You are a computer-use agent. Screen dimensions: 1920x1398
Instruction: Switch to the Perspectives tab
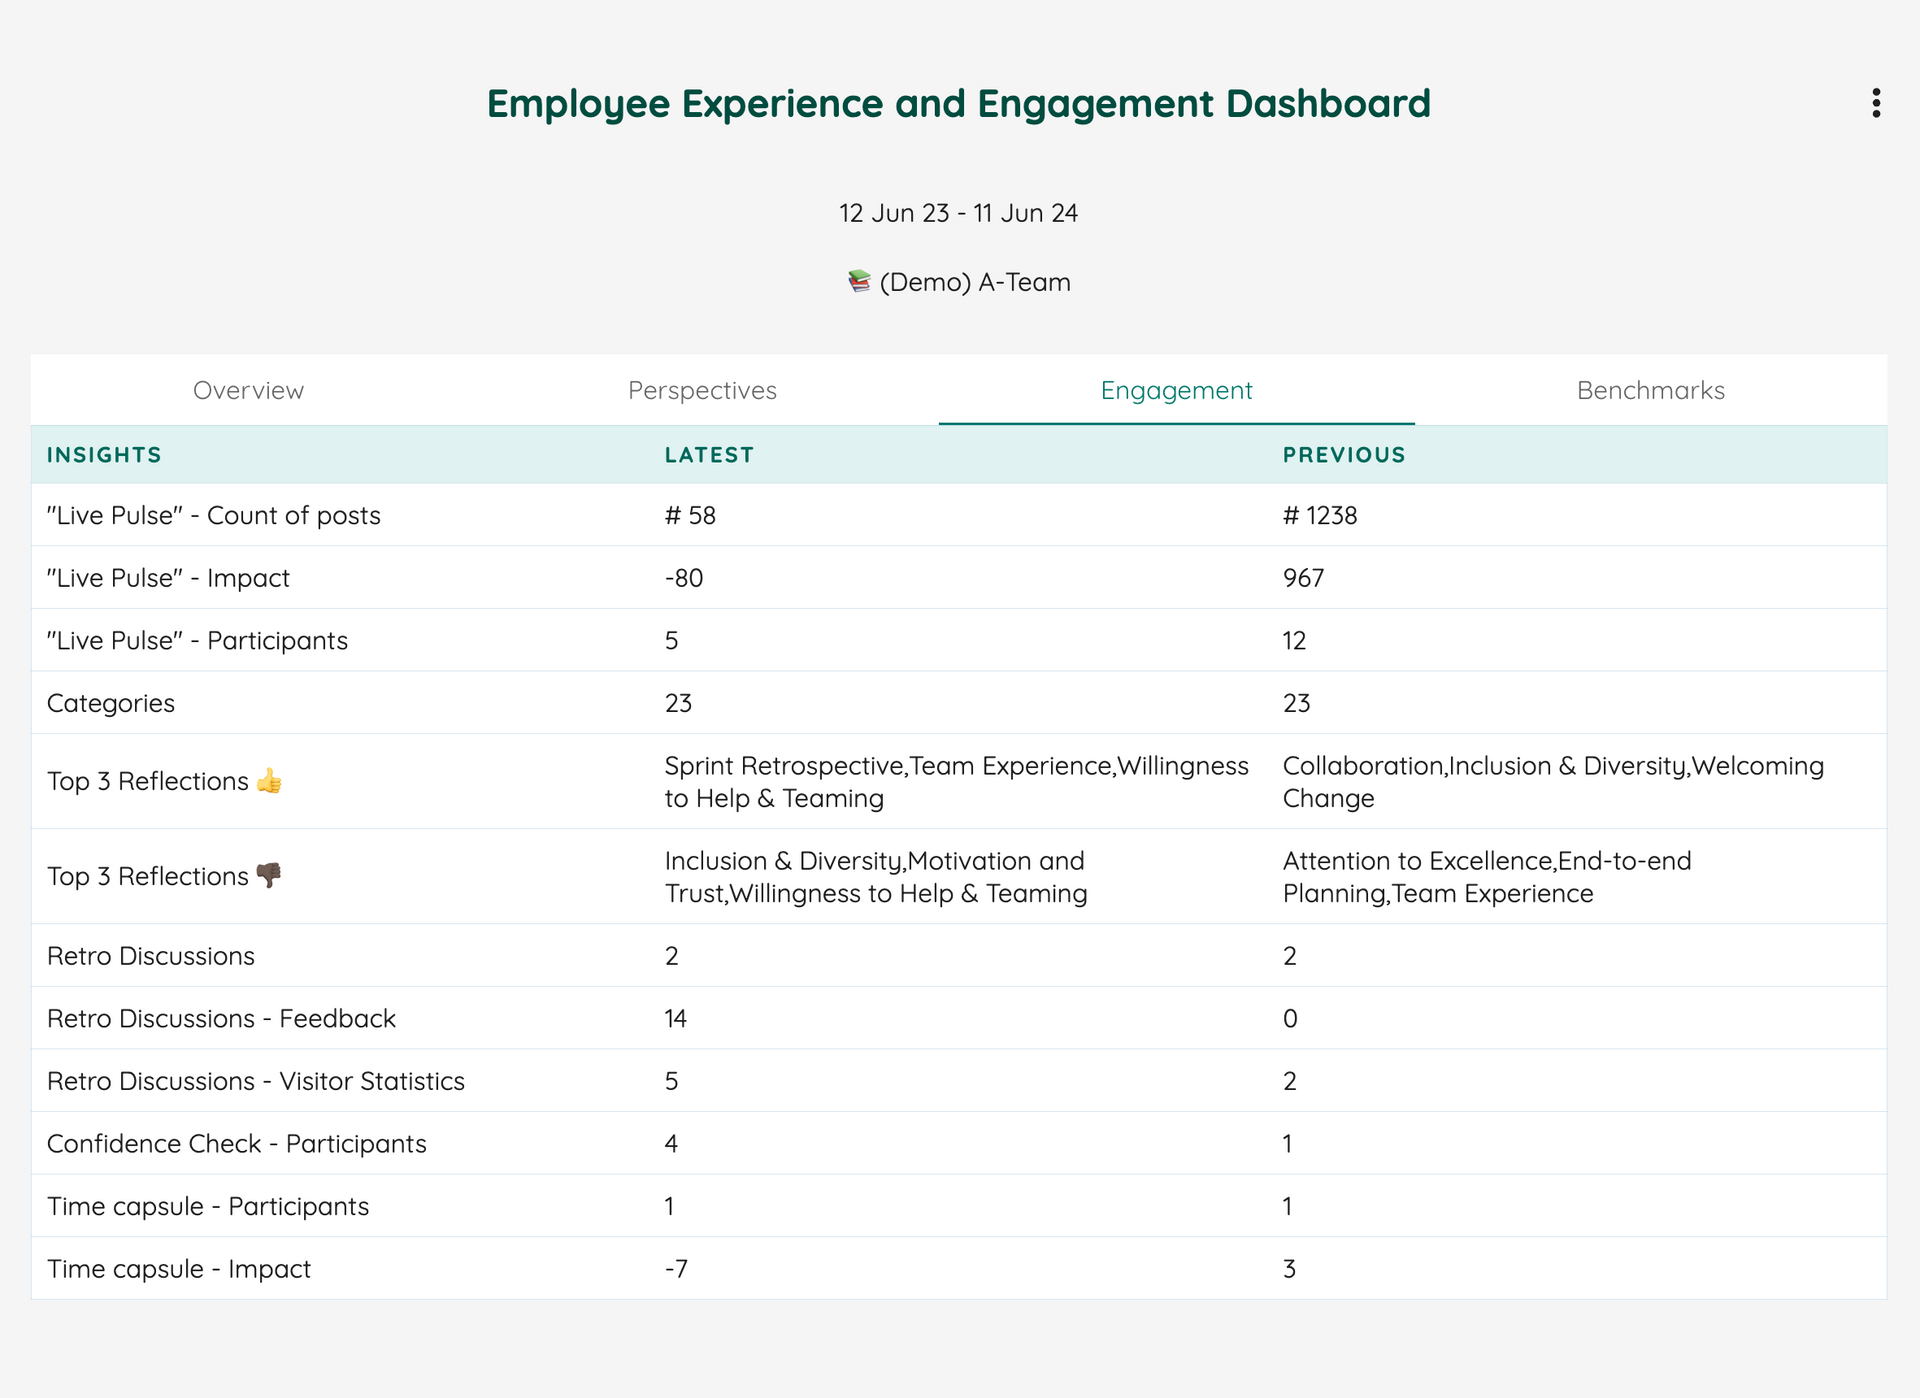pyautogui.click(x=702, y=390)
